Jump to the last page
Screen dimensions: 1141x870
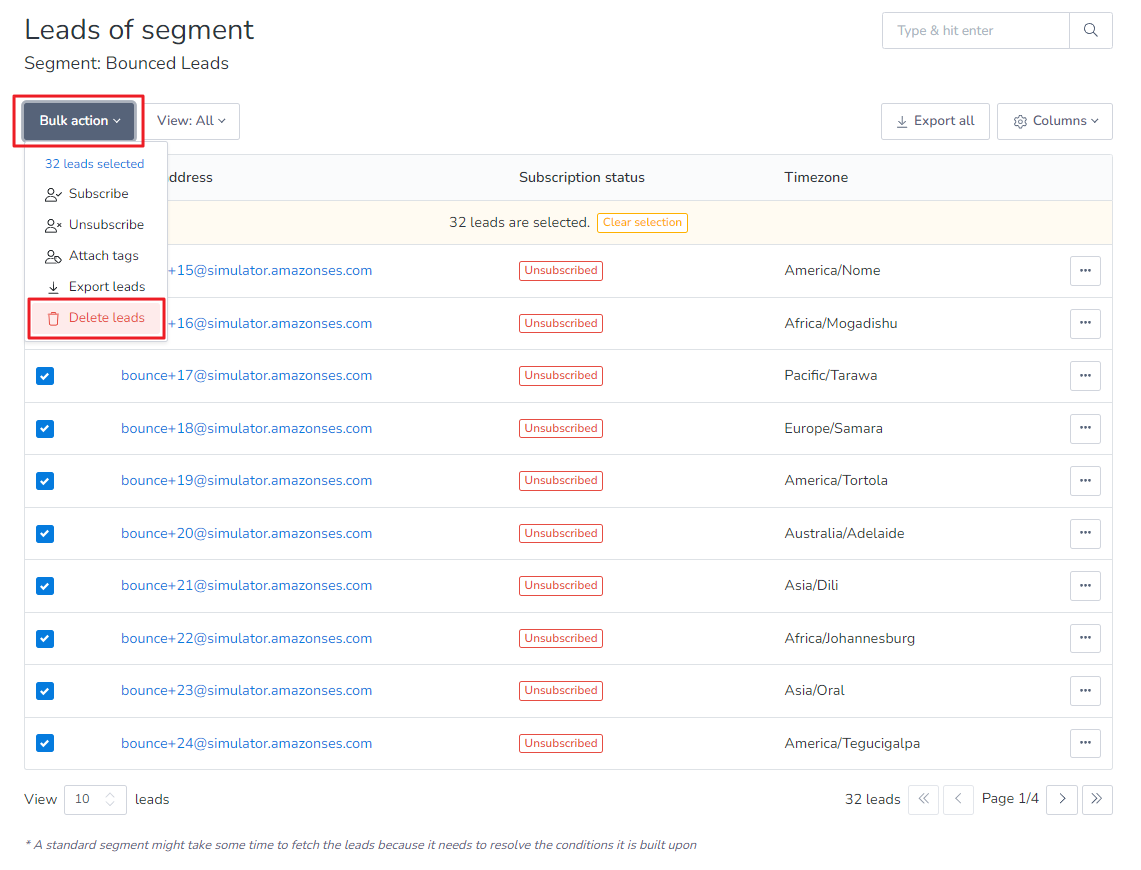(x=1097, y=799)
